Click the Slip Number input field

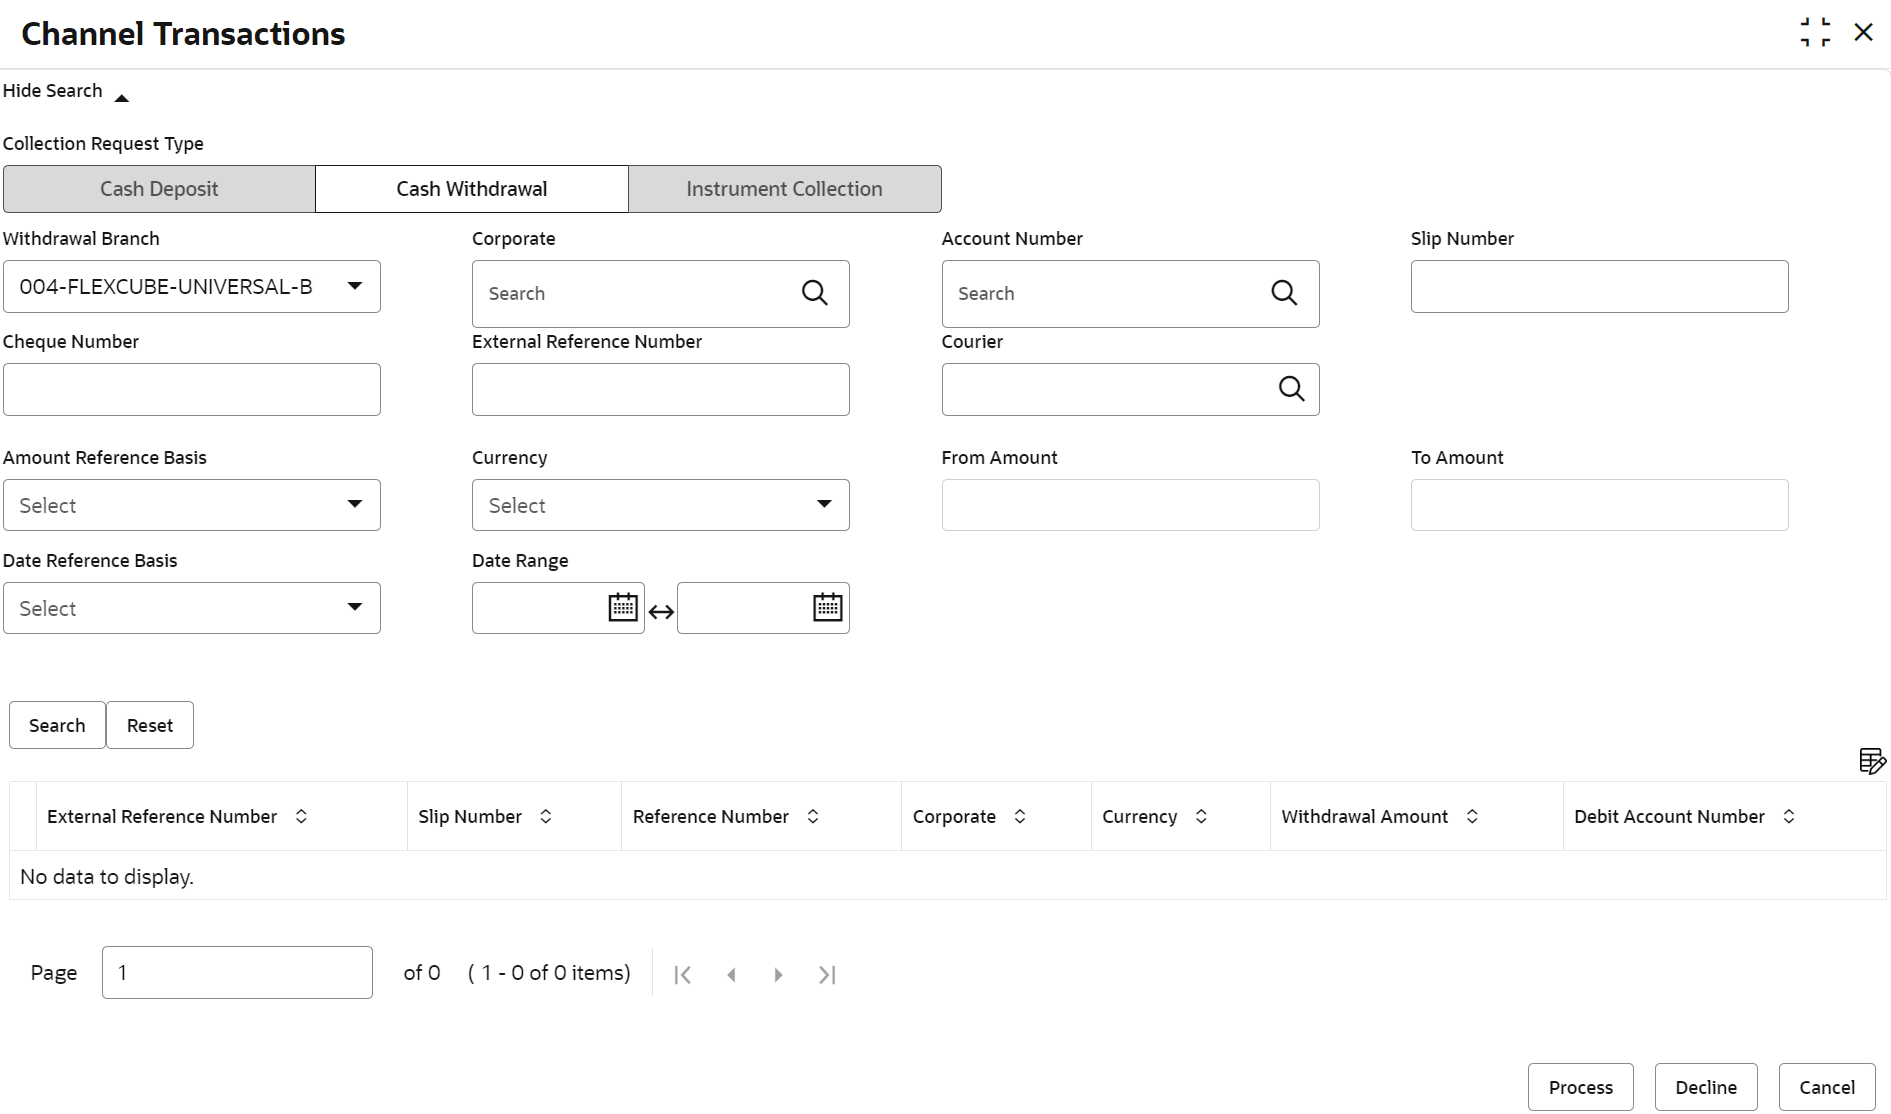1599,287
